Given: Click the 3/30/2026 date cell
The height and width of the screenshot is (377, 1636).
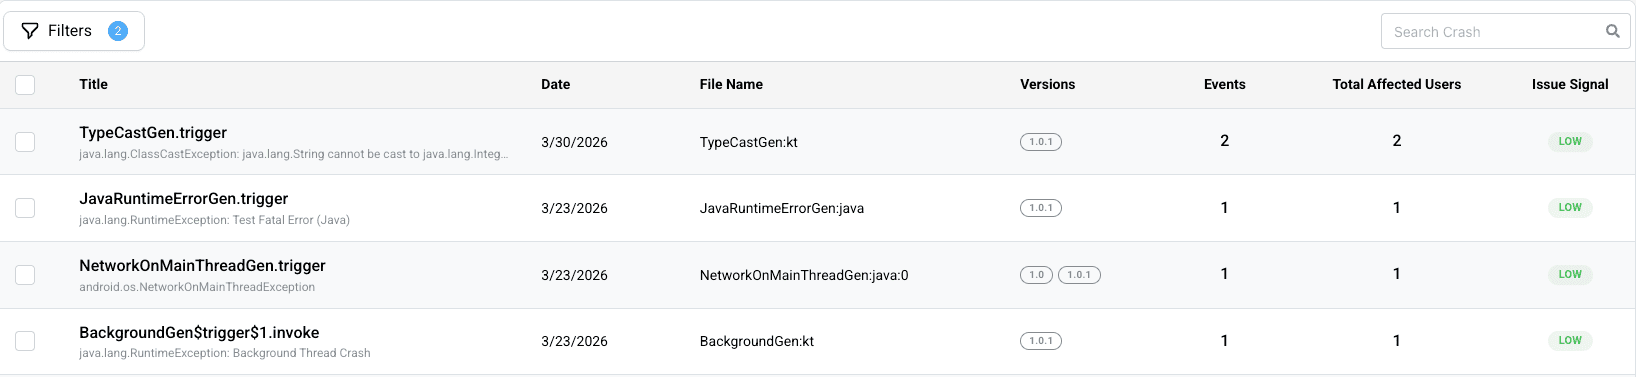Looking at the screenshot, I should [574, 142].
